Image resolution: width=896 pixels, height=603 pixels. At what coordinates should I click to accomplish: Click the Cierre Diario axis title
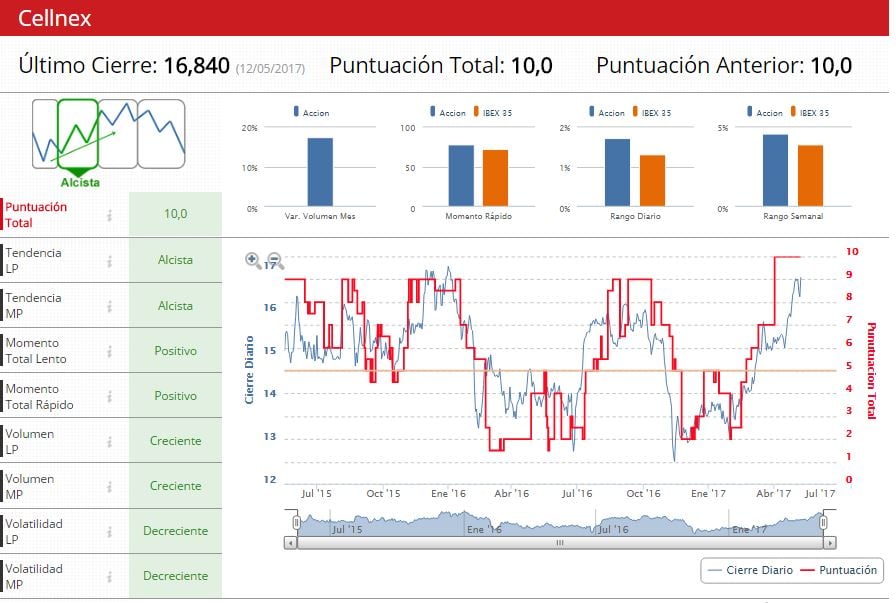pos(249,370)
